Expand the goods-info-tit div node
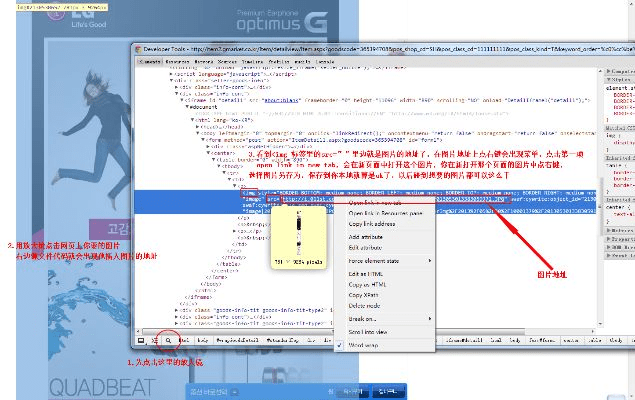635x400 pixels. tap(178, 309)
